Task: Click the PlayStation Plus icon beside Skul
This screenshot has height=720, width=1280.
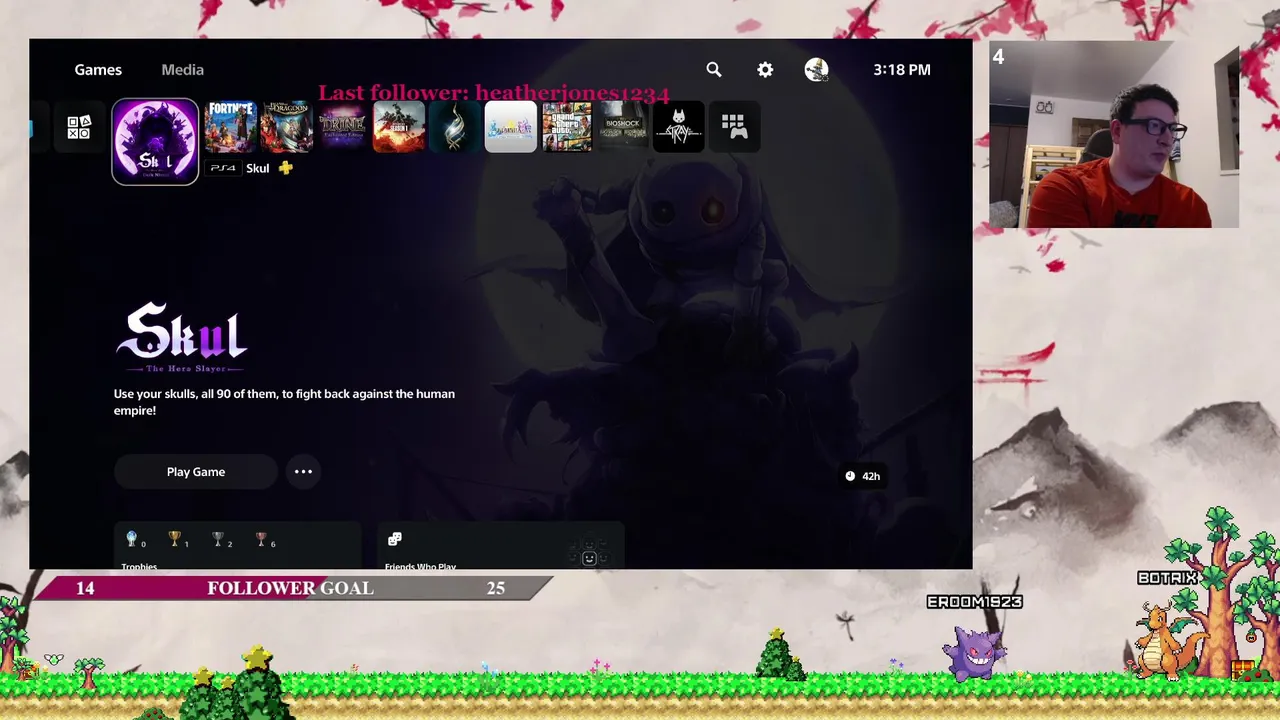Action: click(x=286, y=168)
